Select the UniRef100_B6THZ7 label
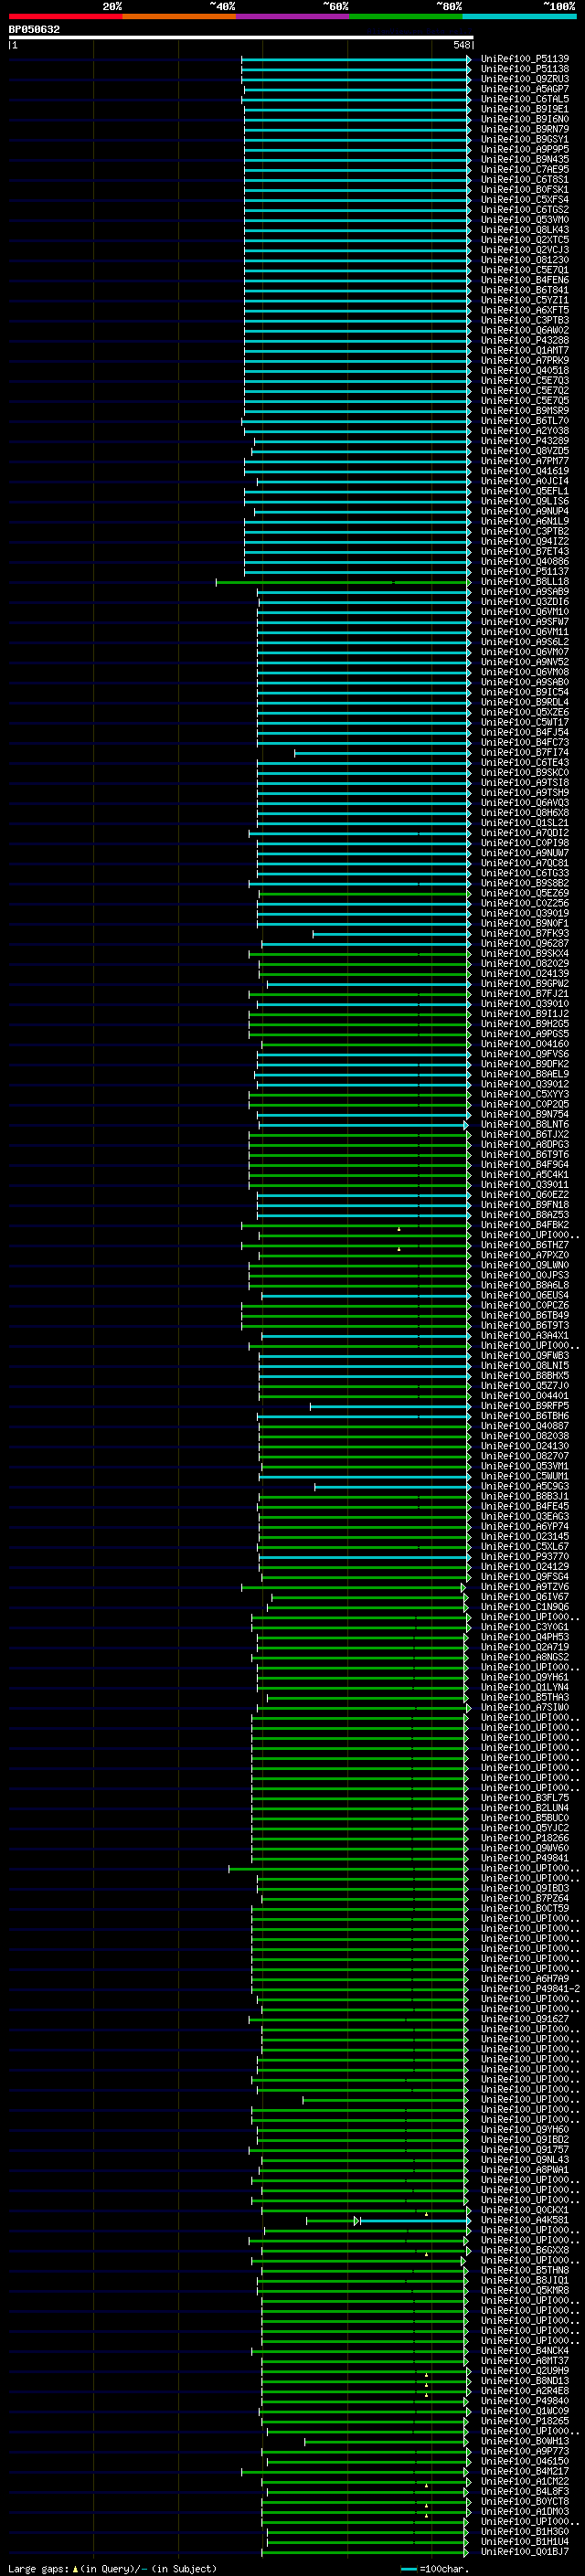This screenshot has height=2576, width=585. click(x=524, y=1245)
